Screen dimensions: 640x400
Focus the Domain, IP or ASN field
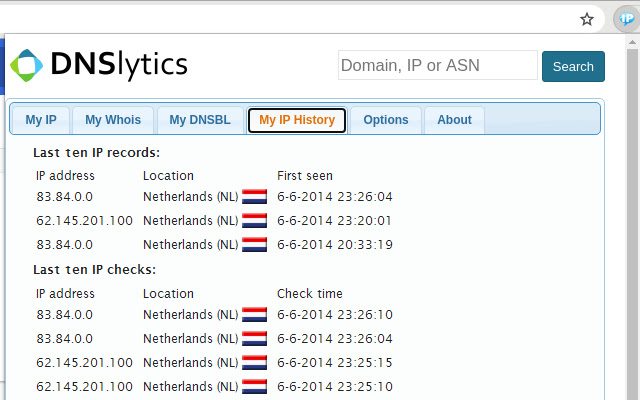pos(437,66)
